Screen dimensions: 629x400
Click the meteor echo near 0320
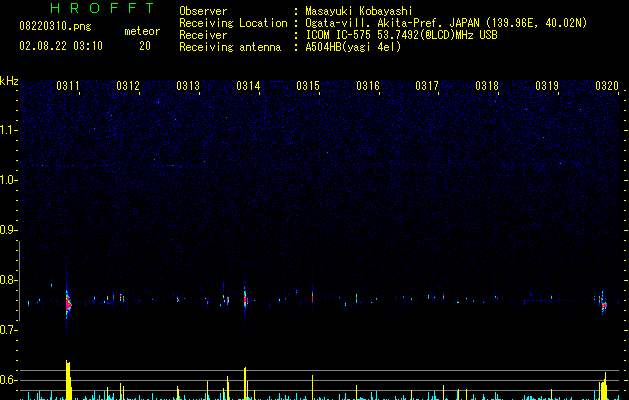click(x=604, y=305)
